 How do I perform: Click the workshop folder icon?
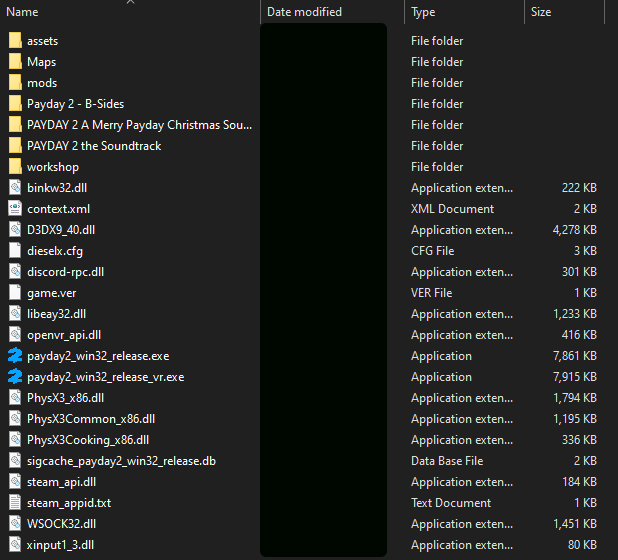click(x=15, y=167)
